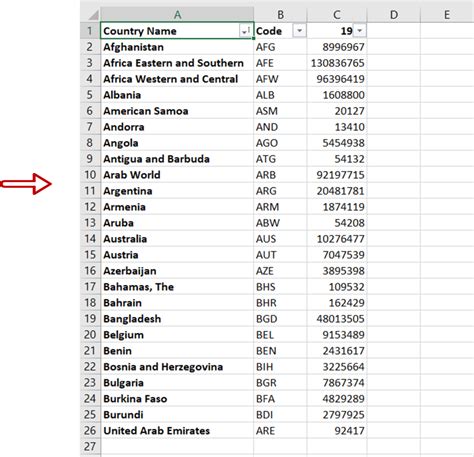Select the American Samoa cell
Screen dimensions: 474x457
(177, 111)
